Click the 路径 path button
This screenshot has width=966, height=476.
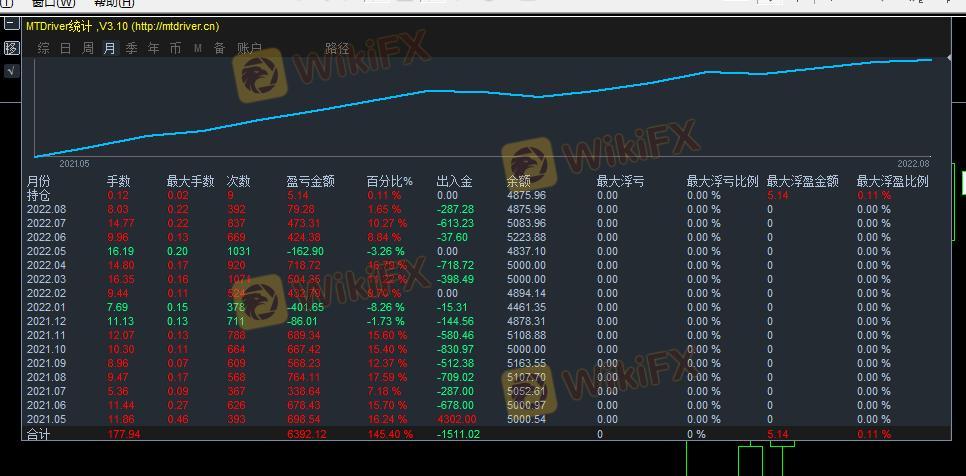pyautogui.click(x=337, y=48)
